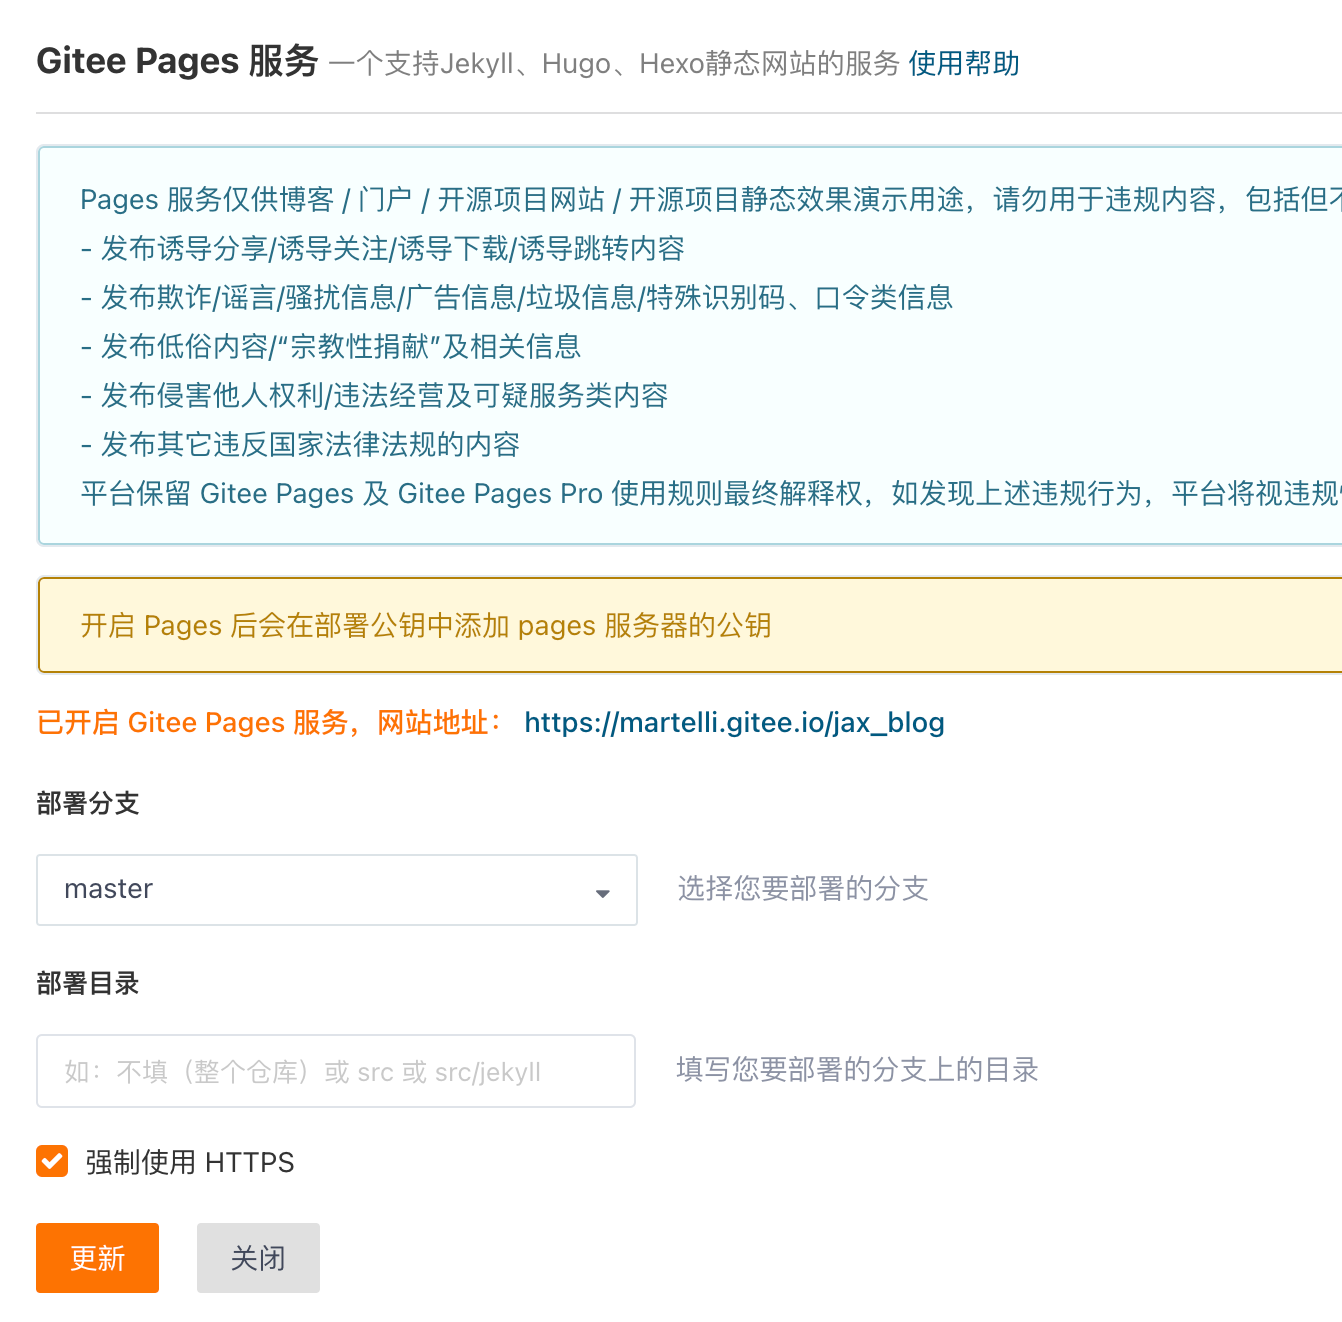Click the line 发布侵害他人权利 in the notice
Image resolution: width=1342 pixels, height=1322 pixels.
point(375,395)
